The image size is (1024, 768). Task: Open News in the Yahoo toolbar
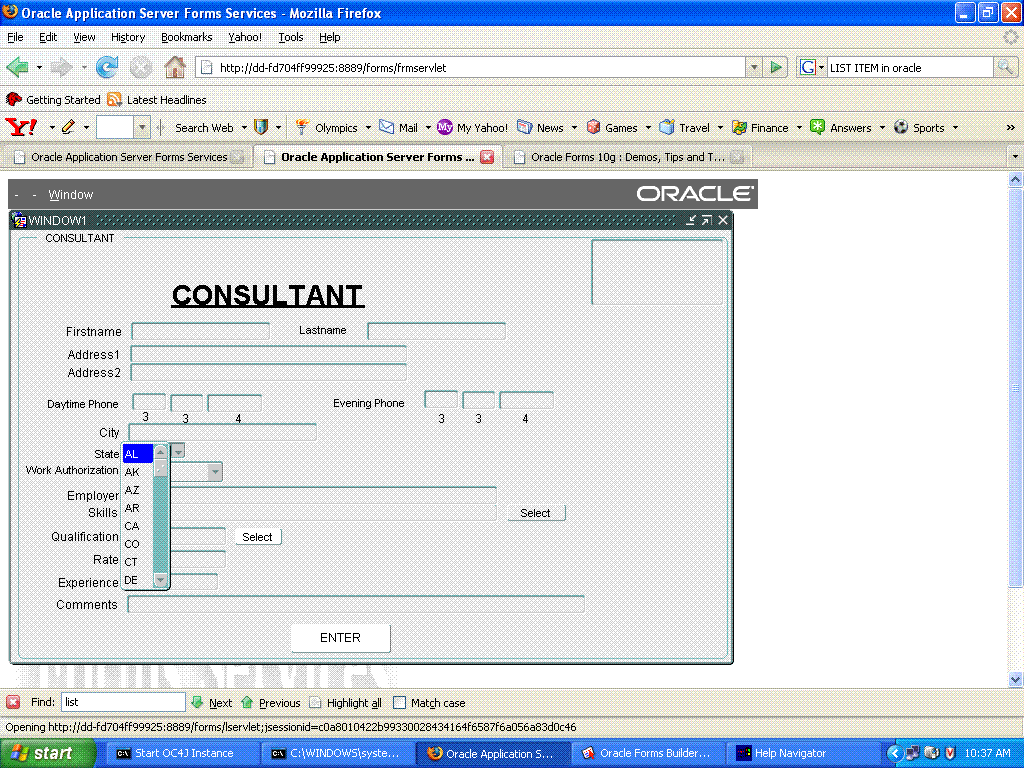point(540,127)
